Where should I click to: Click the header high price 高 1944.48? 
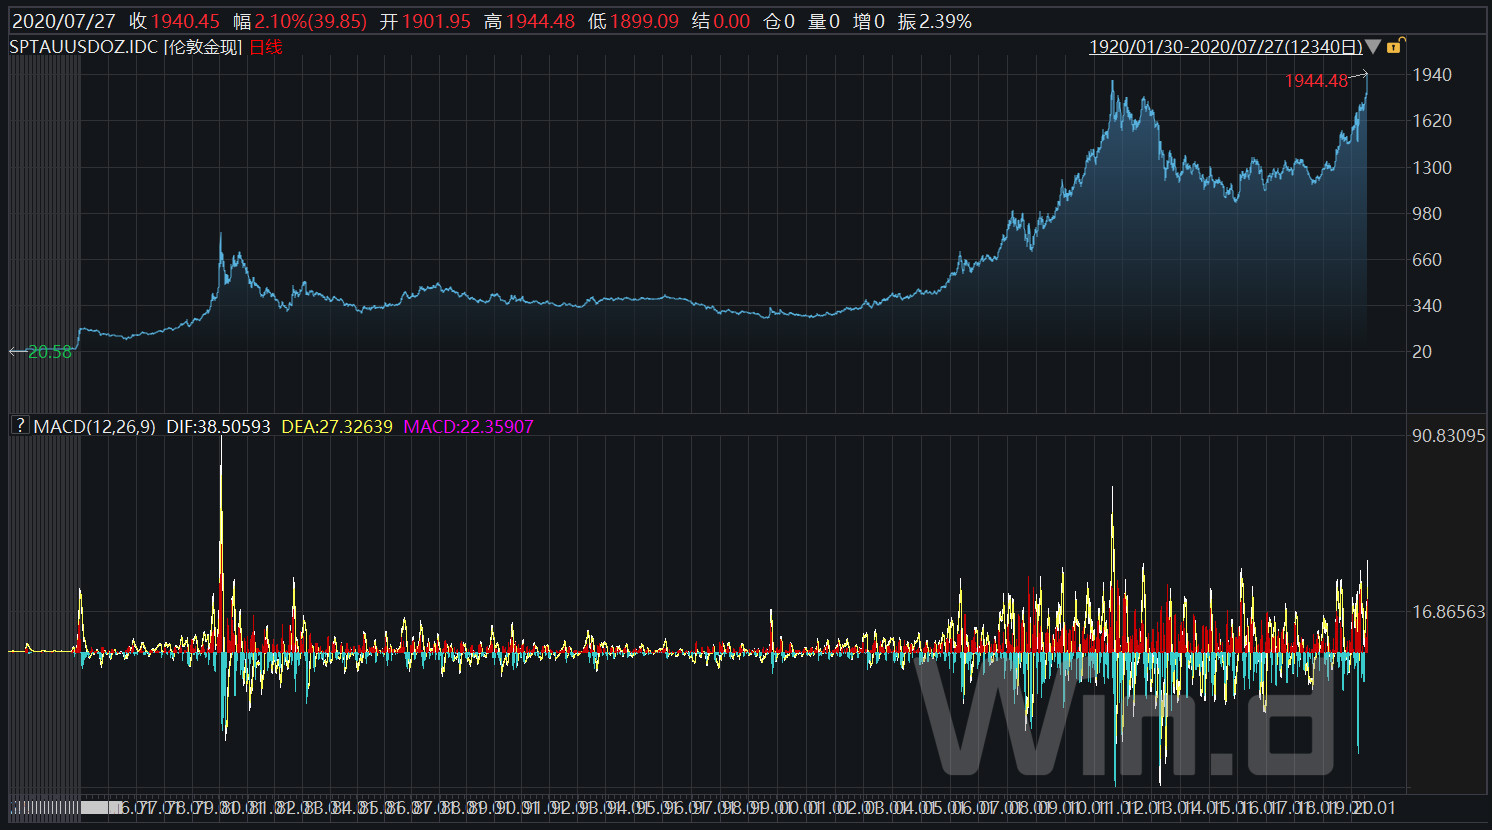point(530,21)
